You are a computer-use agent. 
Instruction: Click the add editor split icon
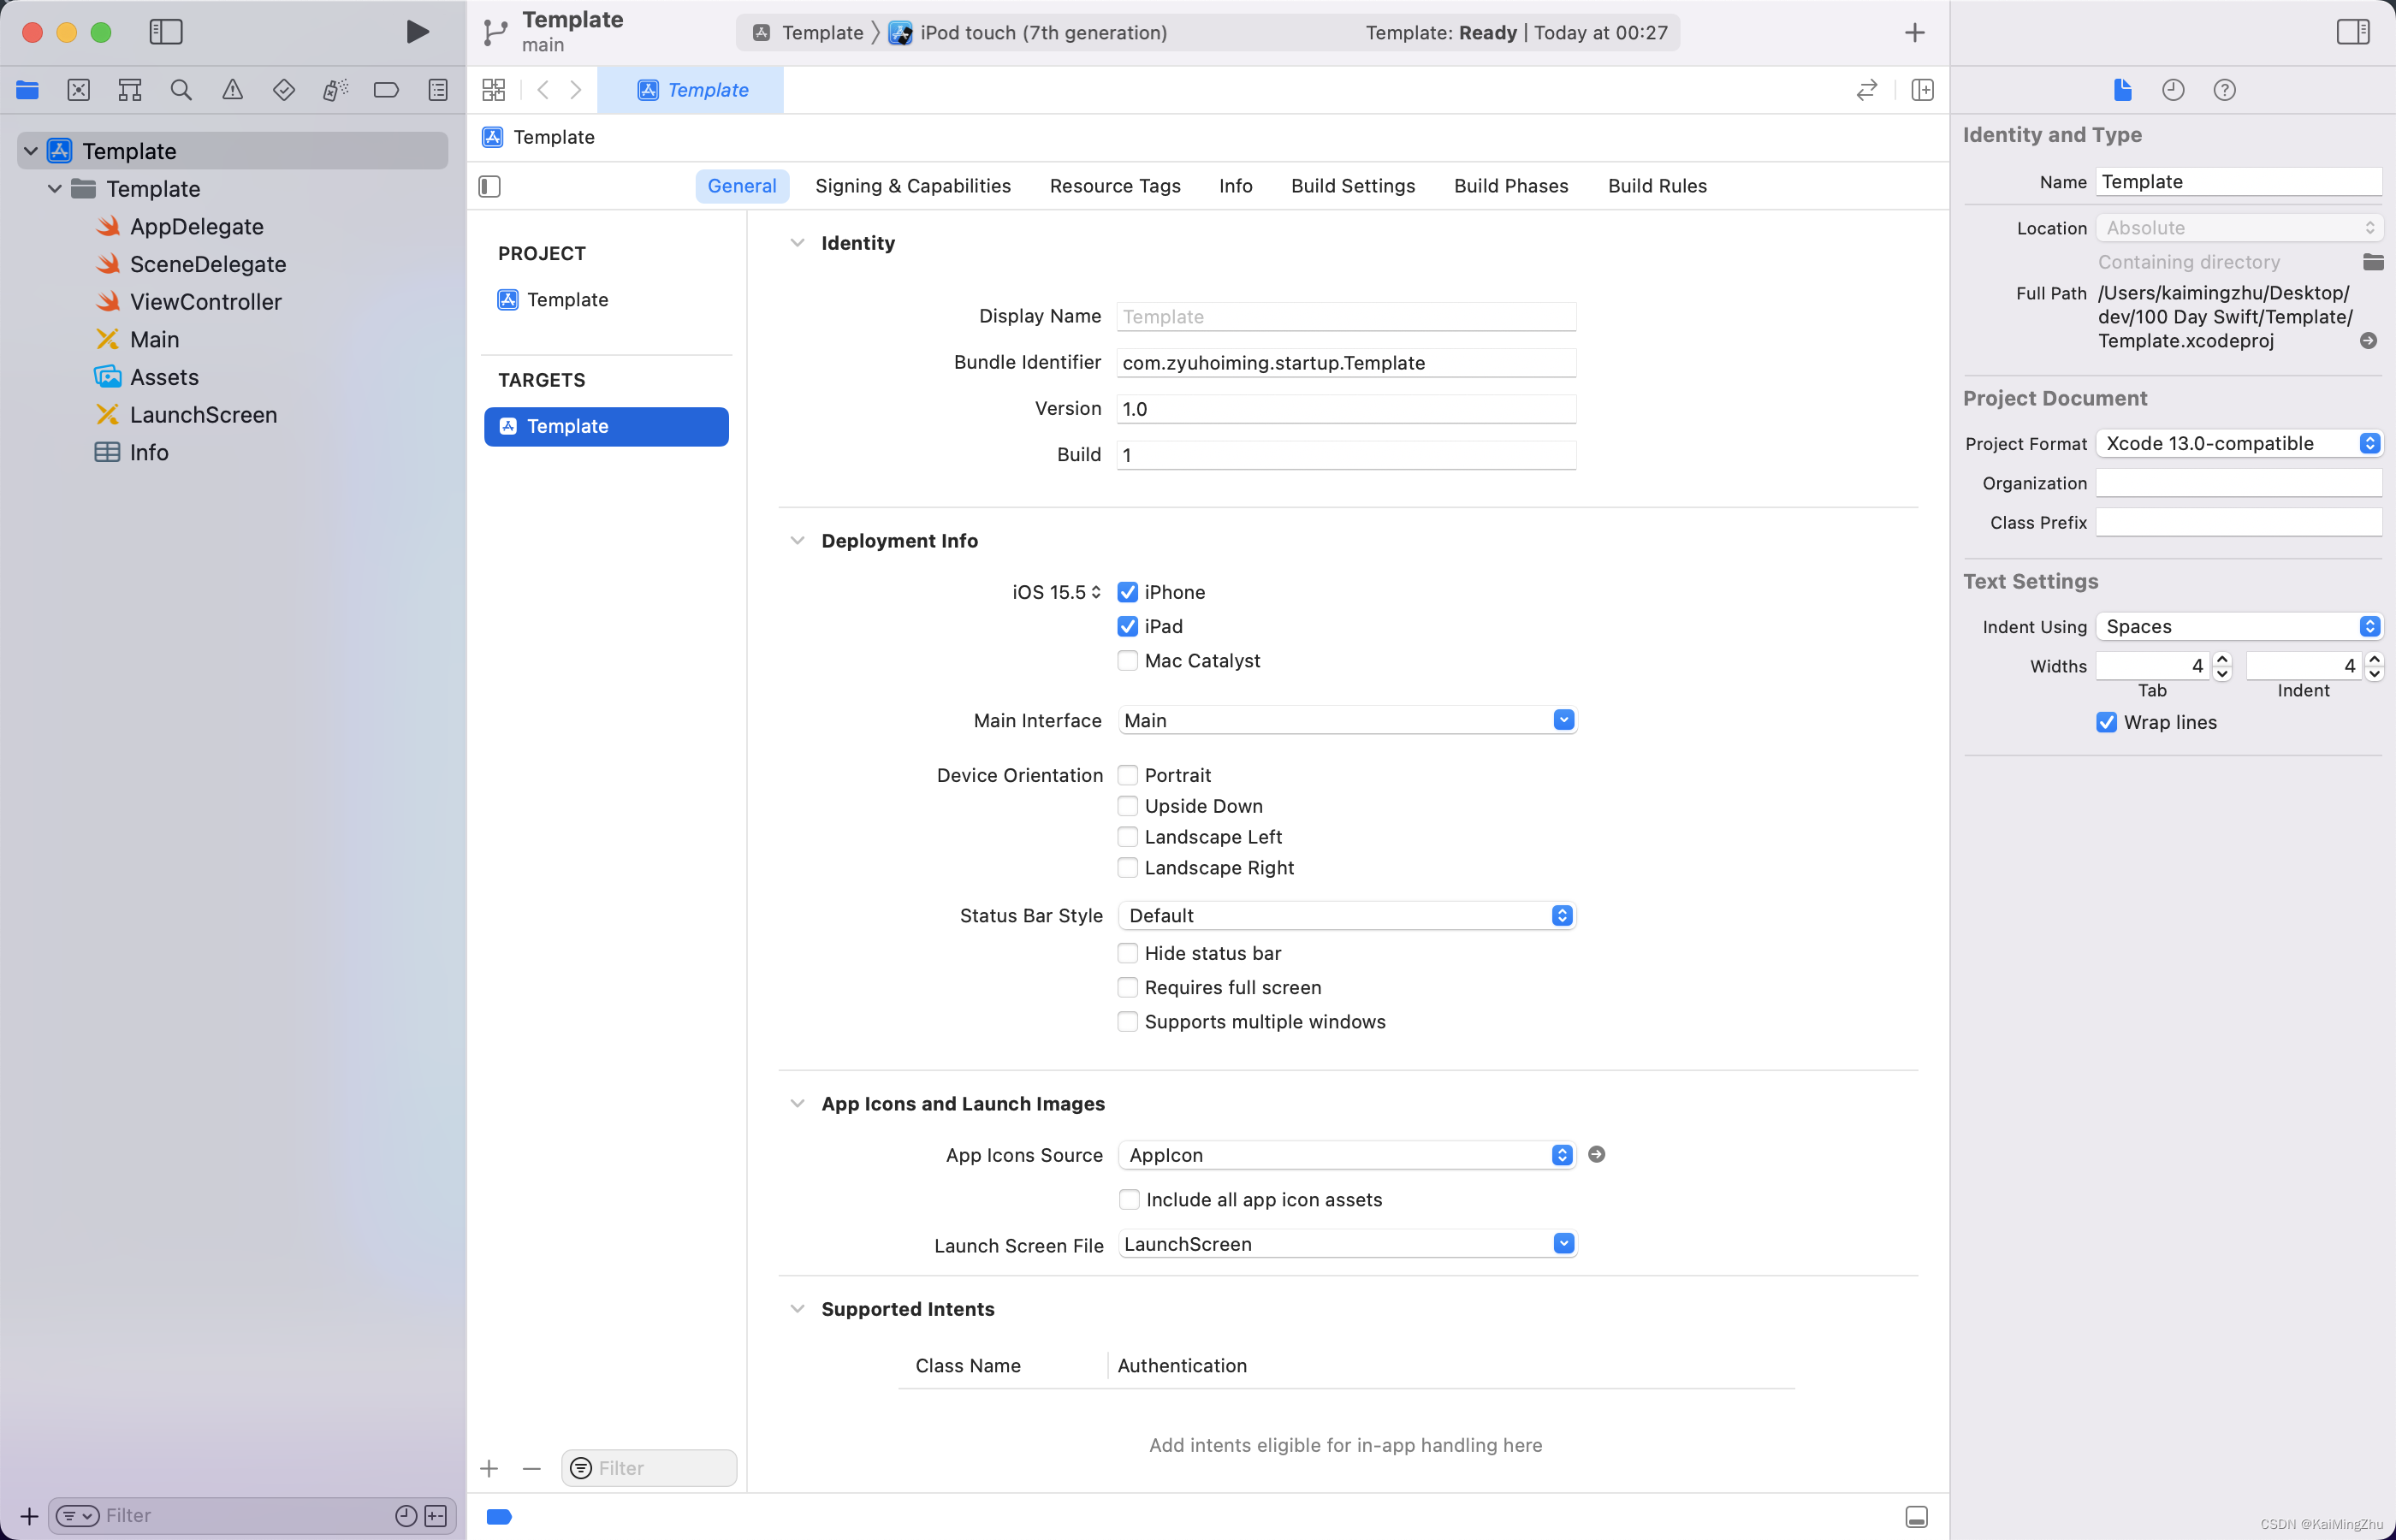click(1922, 90)
